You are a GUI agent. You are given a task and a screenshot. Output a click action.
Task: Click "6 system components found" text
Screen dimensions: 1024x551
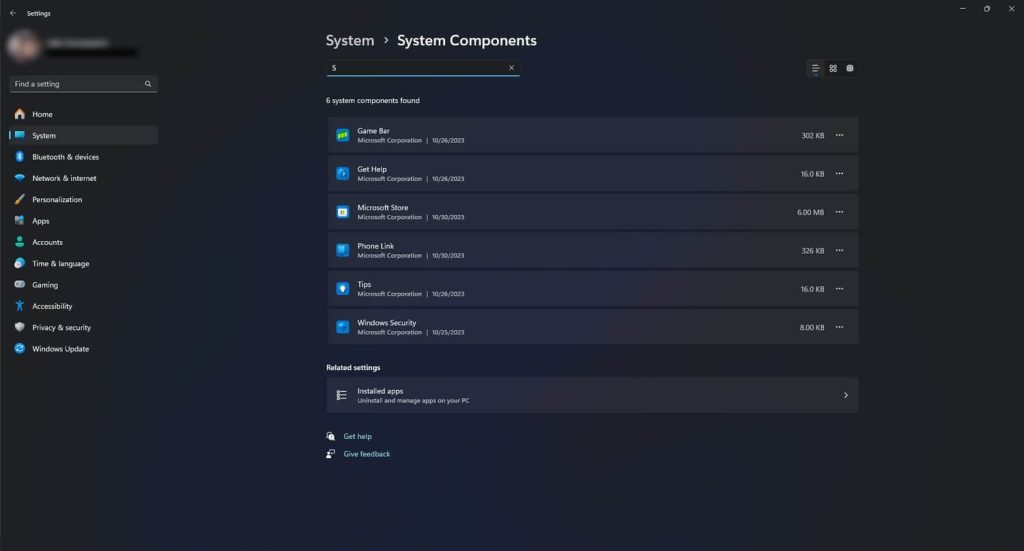pyautogui.click(x=373, y=101)
